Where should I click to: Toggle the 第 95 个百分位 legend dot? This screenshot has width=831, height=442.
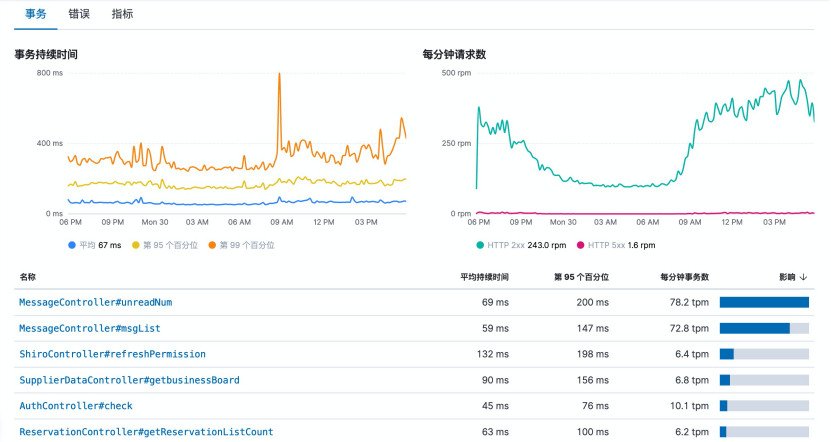136,245
